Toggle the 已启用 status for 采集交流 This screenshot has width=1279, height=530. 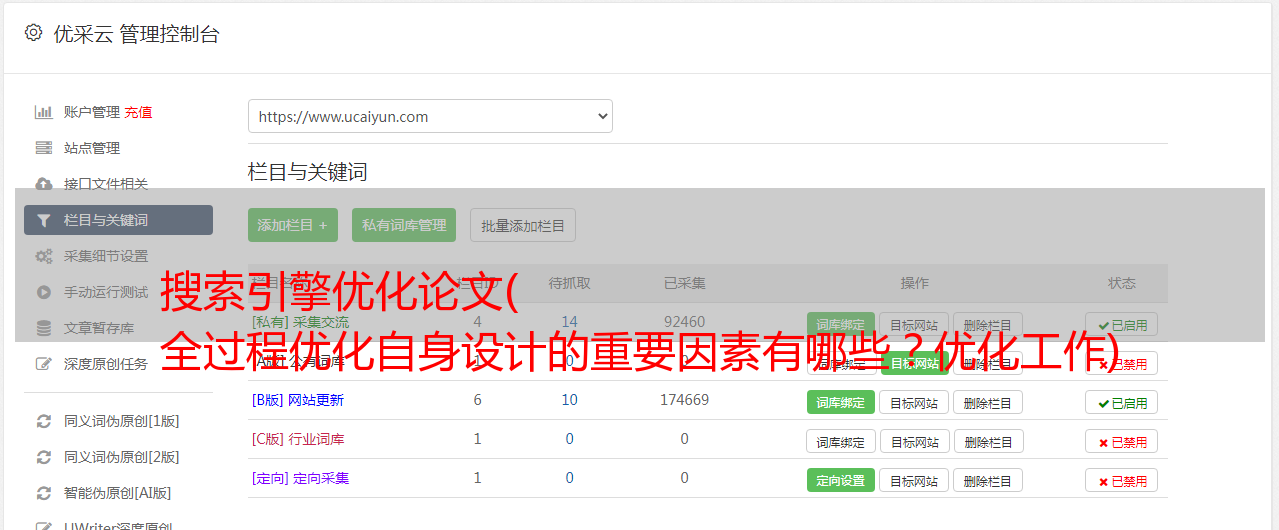coord(1122,325)
